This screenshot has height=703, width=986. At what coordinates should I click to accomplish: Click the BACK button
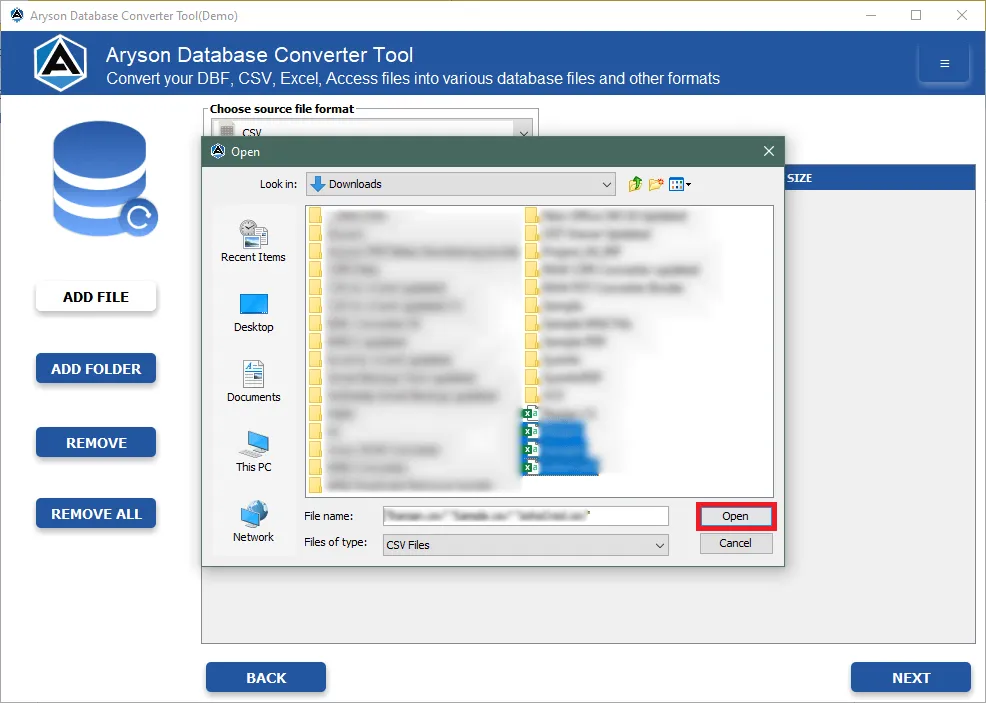[266, 678]
